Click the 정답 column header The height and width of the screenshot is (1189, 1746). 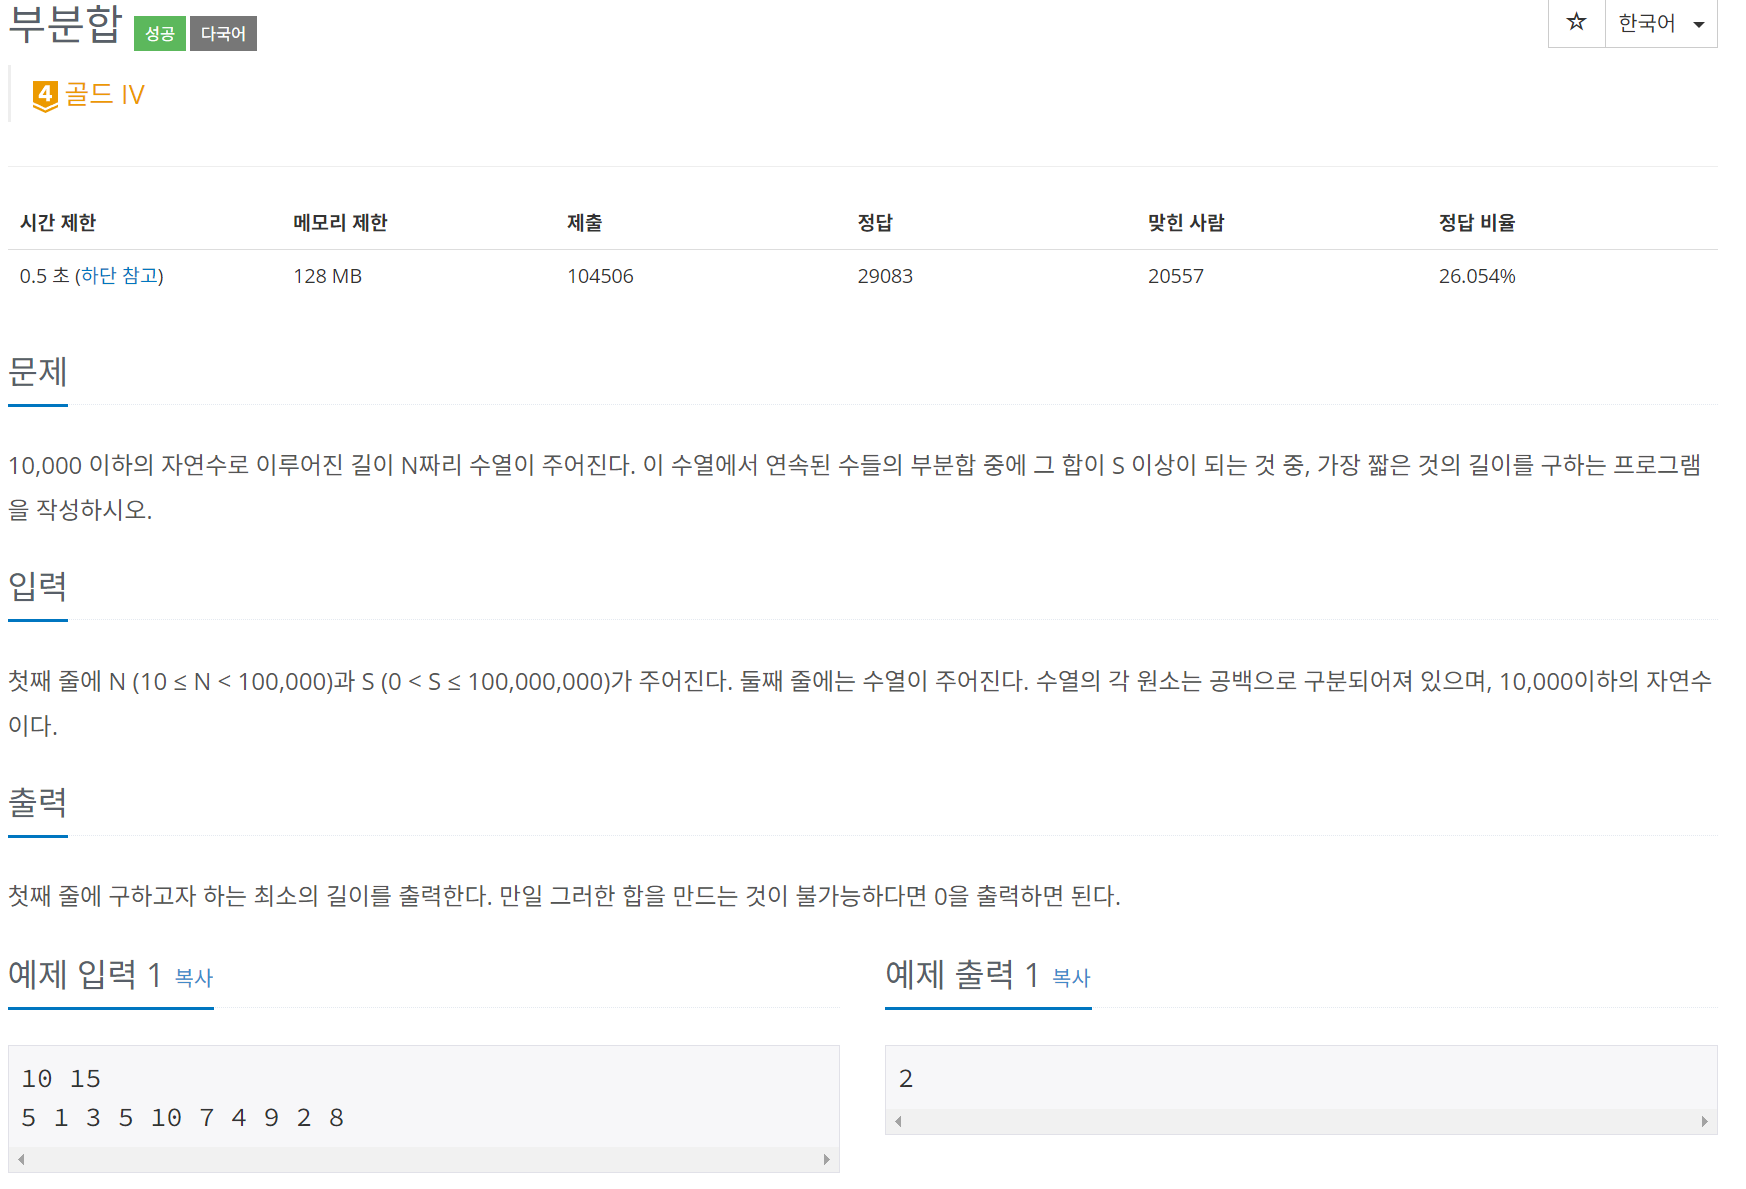[875, 223]
